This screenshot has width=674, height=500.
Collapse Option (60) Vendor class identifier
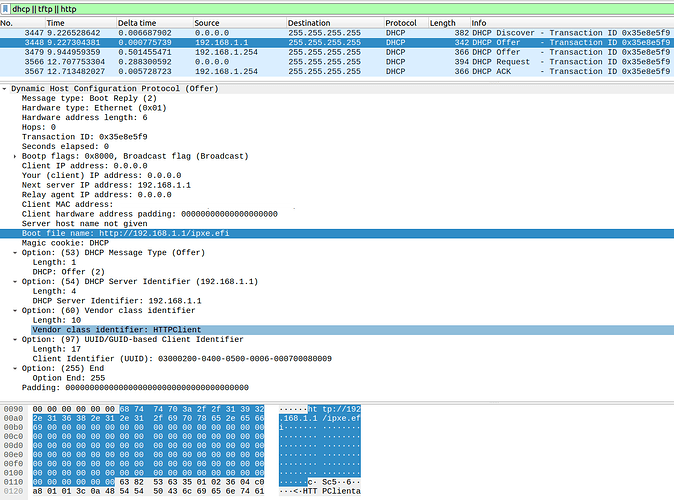point(15,310)
